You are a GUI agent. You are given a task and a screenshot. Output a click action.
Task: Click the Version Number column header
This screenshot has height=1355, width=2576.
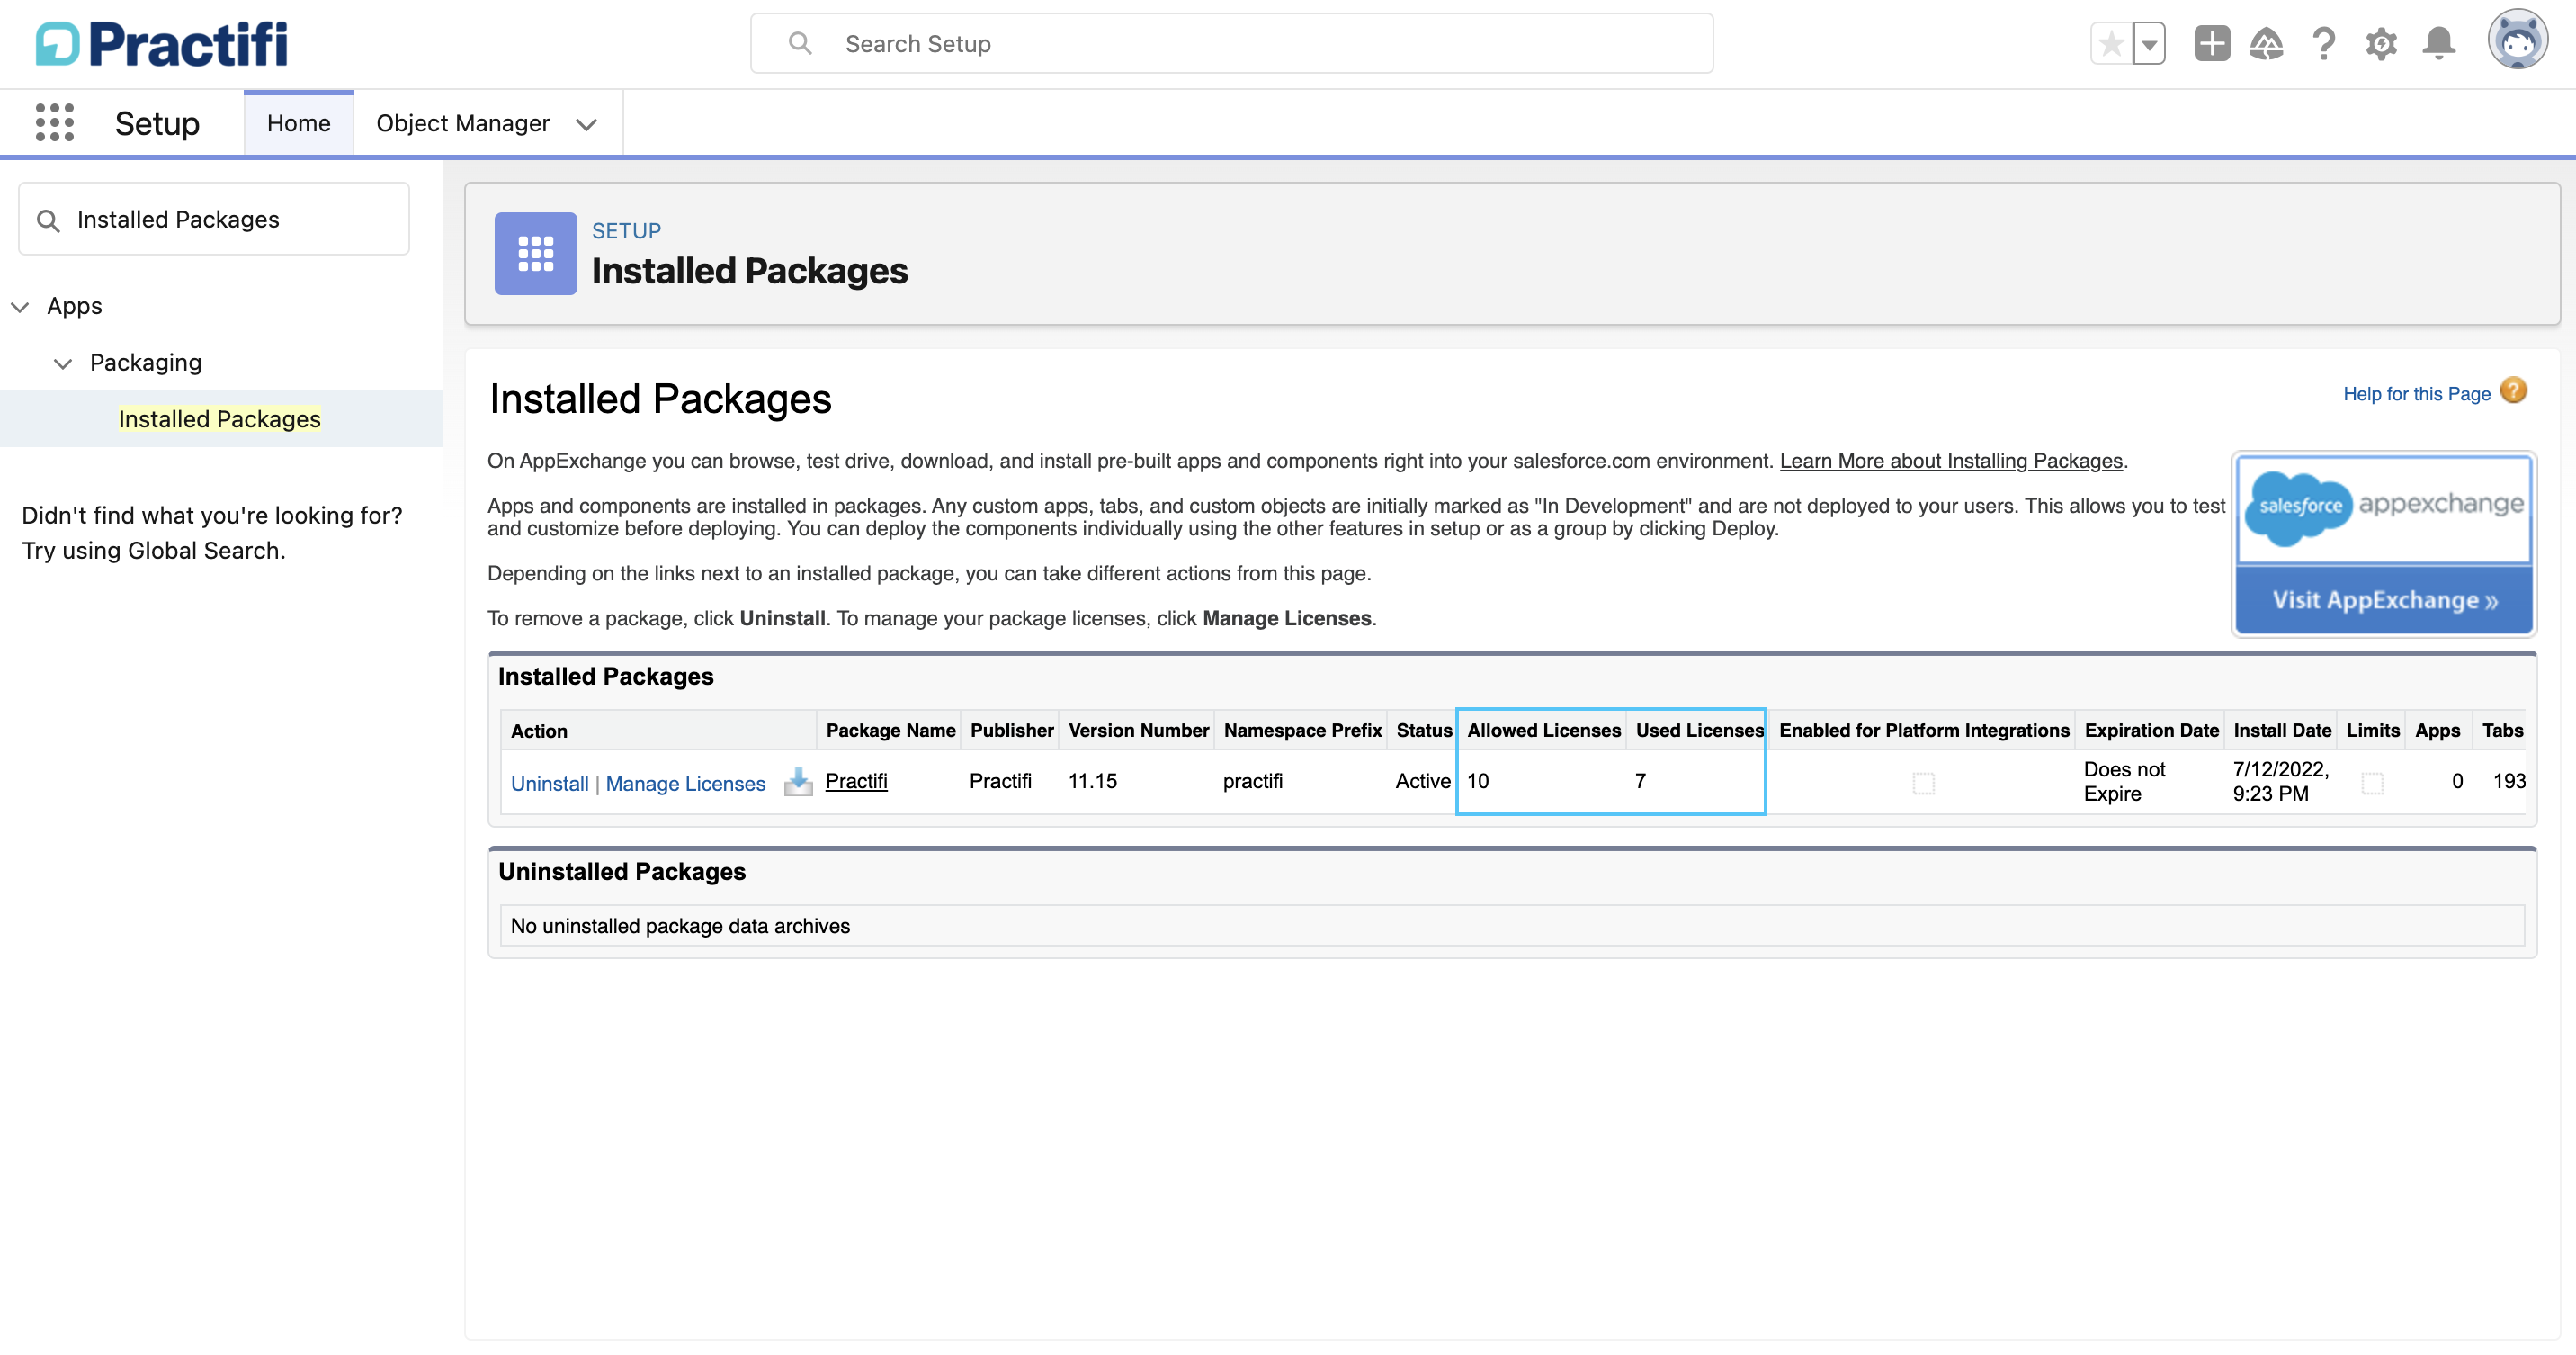[1138, 731]
